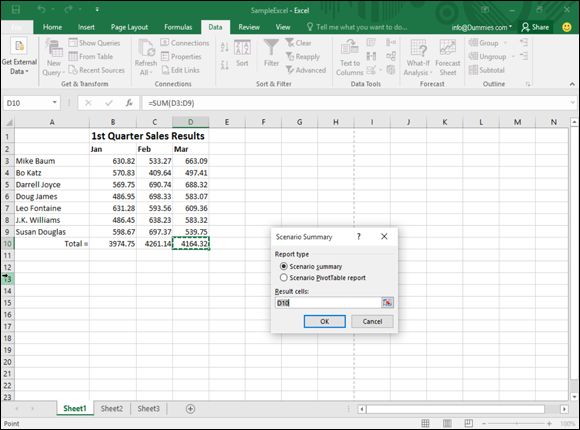The height and width of the screenshot is (430, 580).
Task: Open Quick Access Toolbar customize dropdown
Action: tap(97, 10)
